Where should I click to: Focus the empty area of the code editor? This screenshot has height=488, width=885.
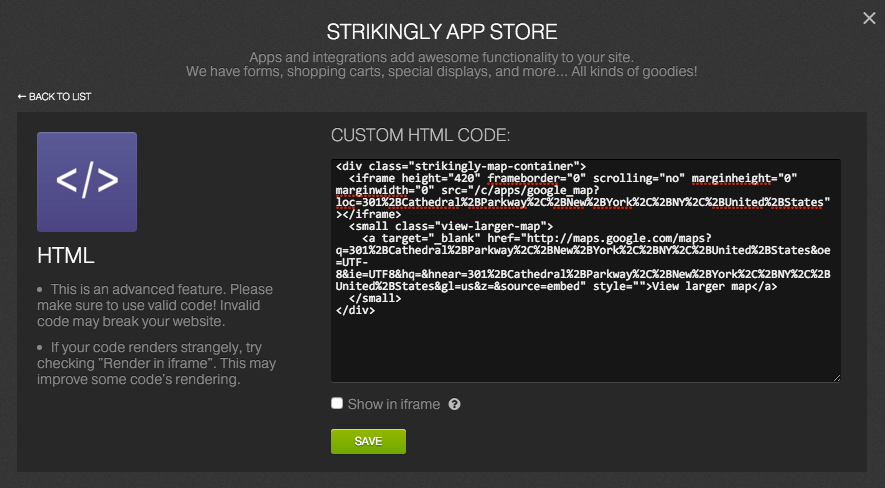585,348
